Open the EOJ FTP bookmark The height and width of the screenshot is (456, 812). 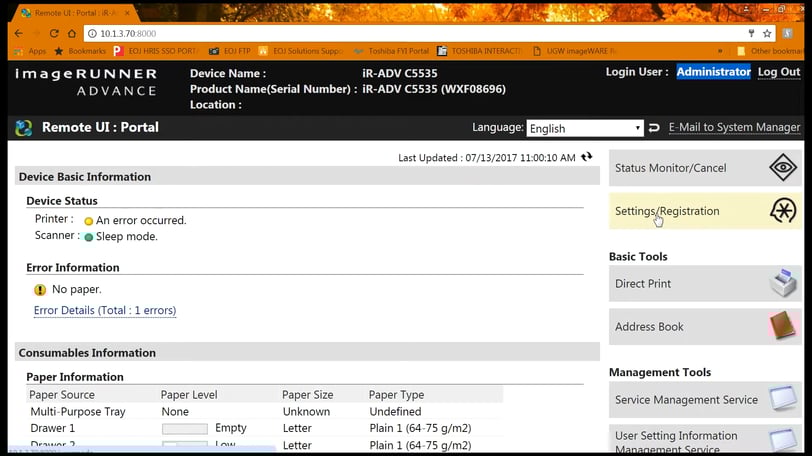(229, 51)
